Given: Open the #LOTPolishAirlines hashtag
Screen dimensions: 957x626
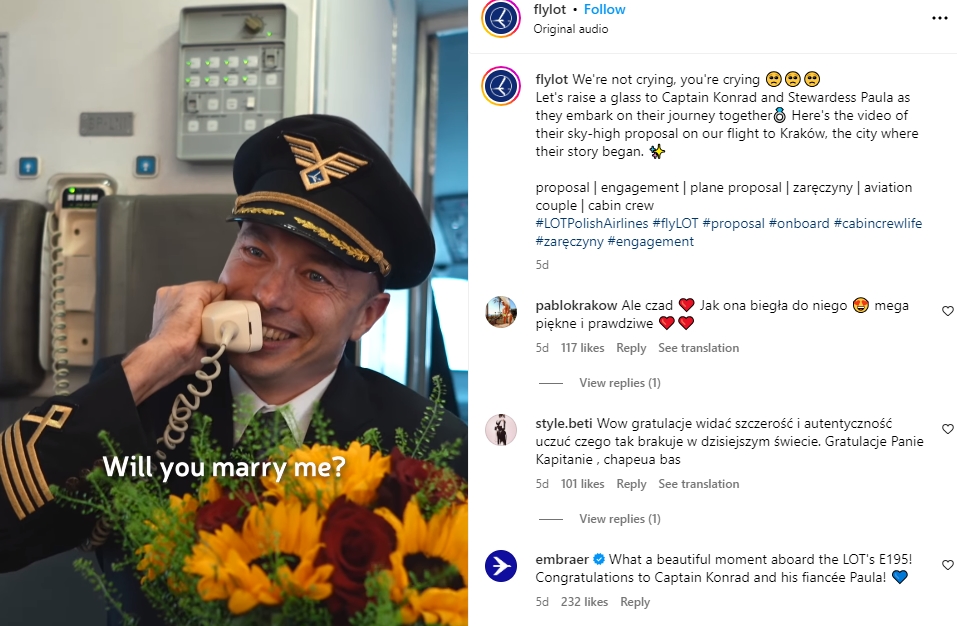Looking at the screenshot, I should tap(591, 223).
